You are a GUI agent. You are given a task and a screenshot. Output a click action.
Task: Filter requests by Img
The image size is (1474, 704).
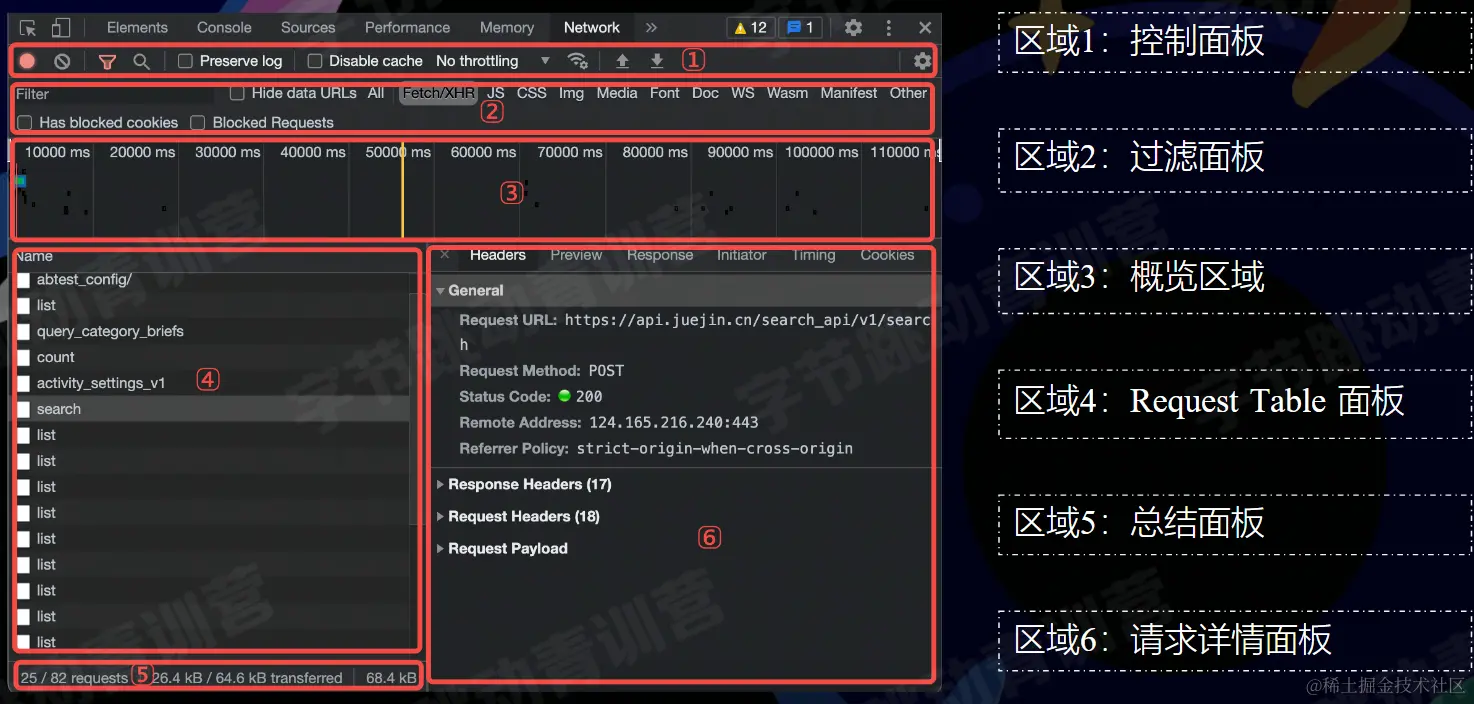[x=571, y=93]
